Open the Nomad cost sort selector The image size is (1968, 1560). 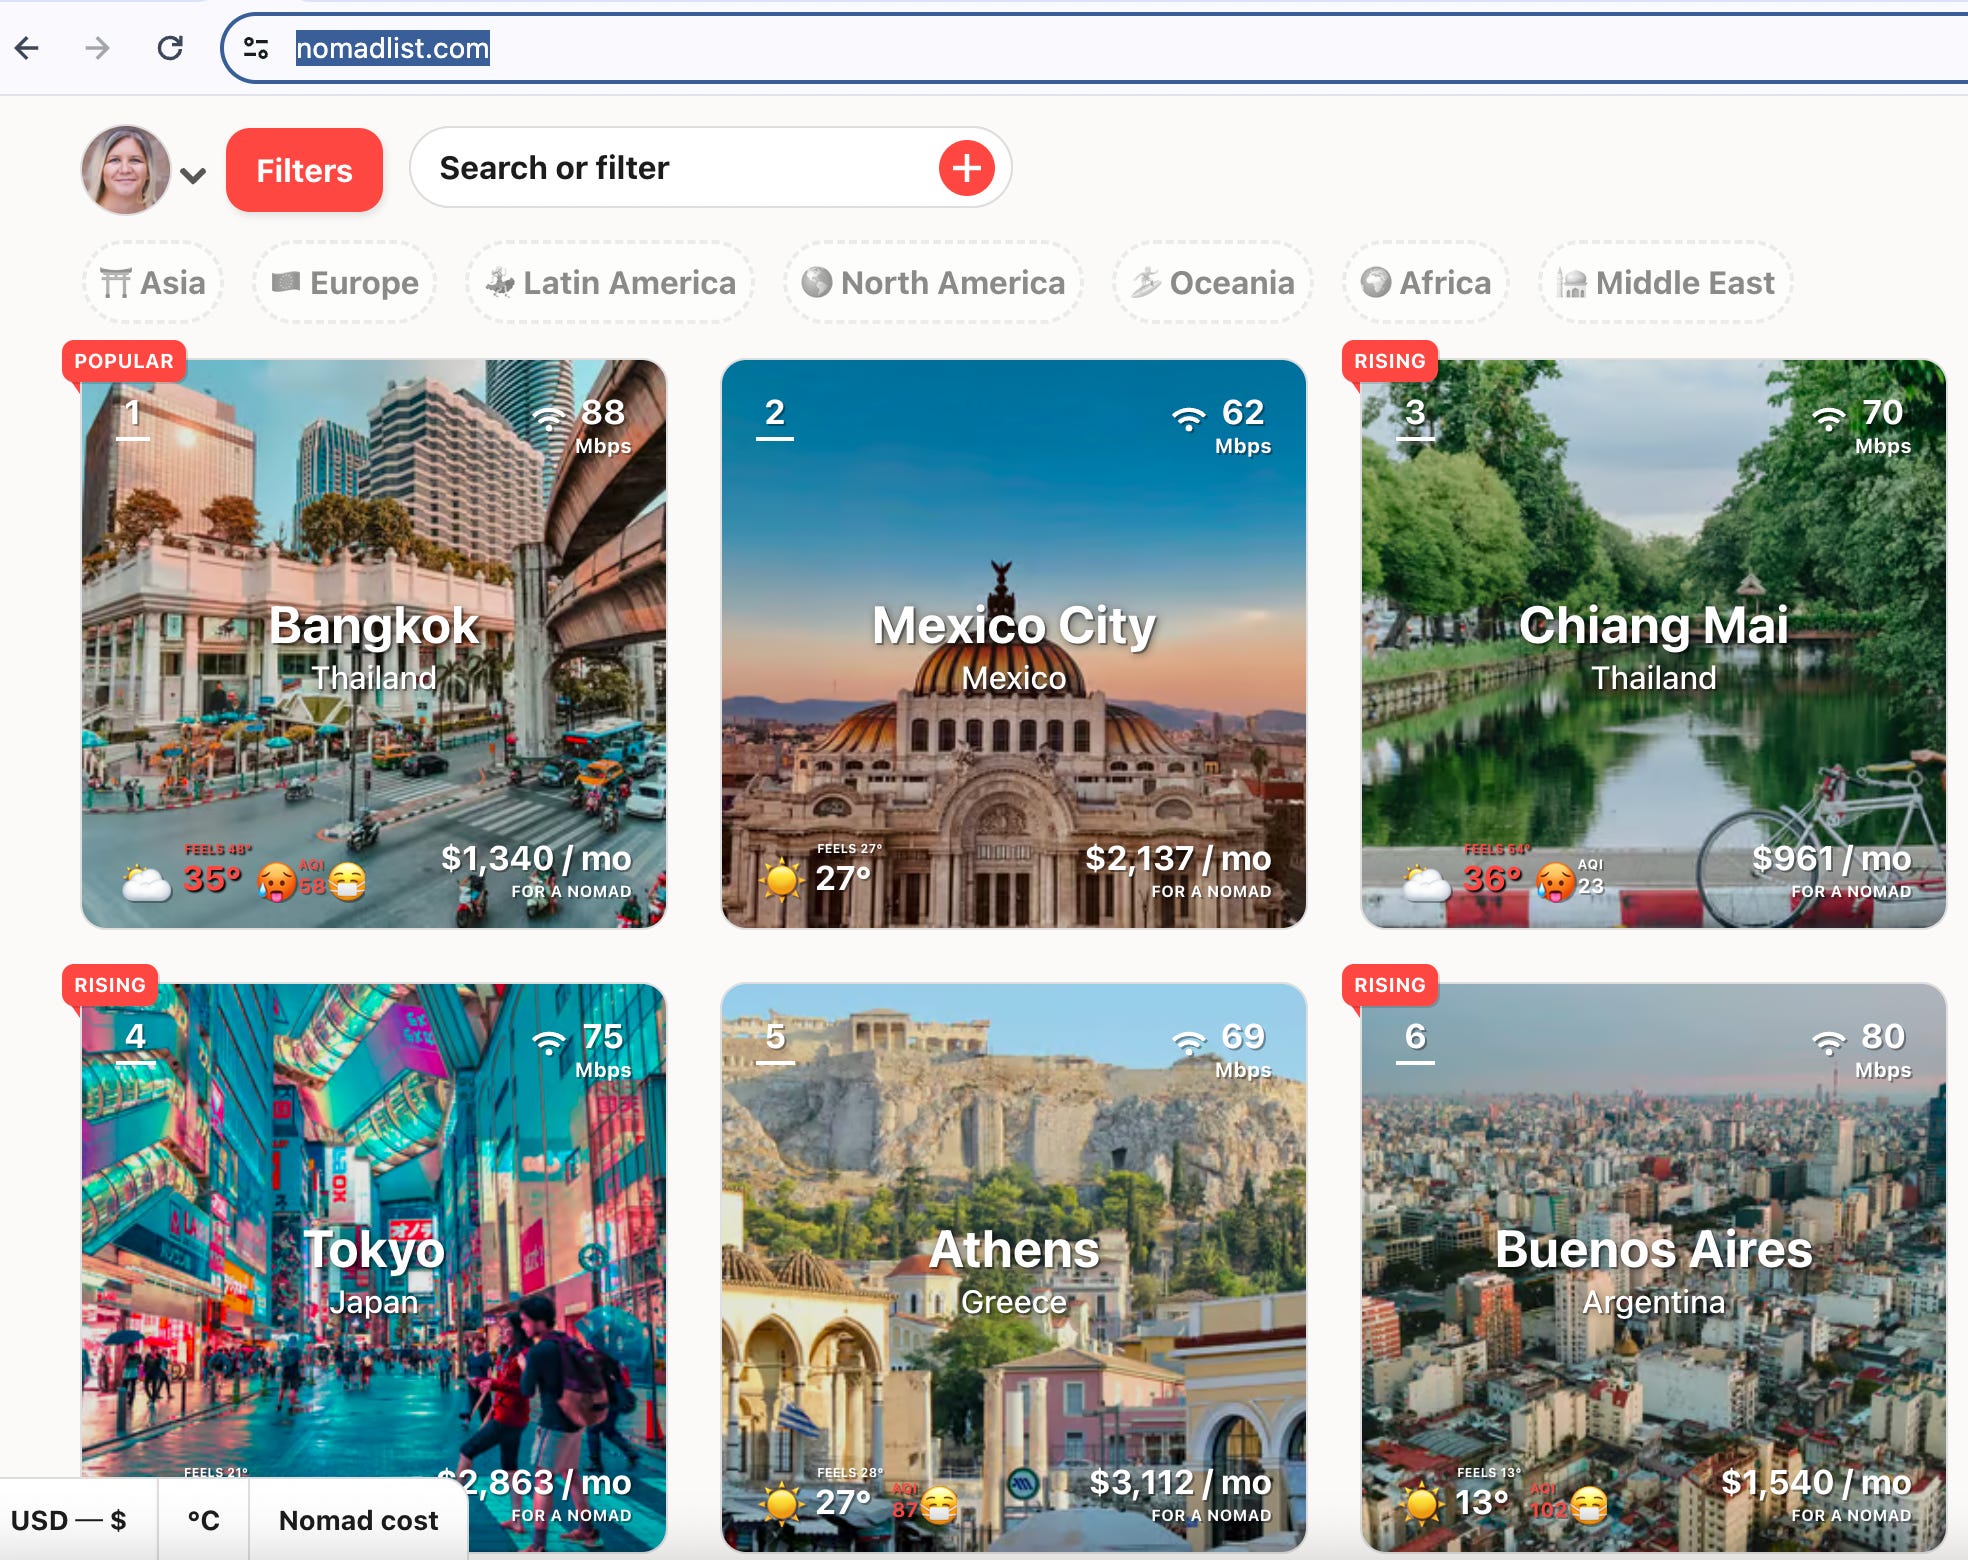pyautogui.click(x=358, y=1520)
